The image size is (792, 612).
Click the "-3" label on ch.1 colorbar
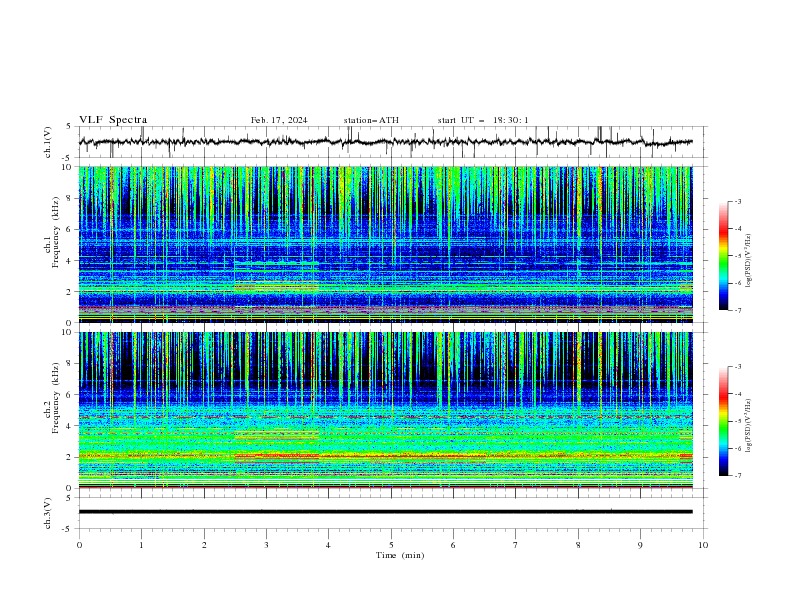738,201
